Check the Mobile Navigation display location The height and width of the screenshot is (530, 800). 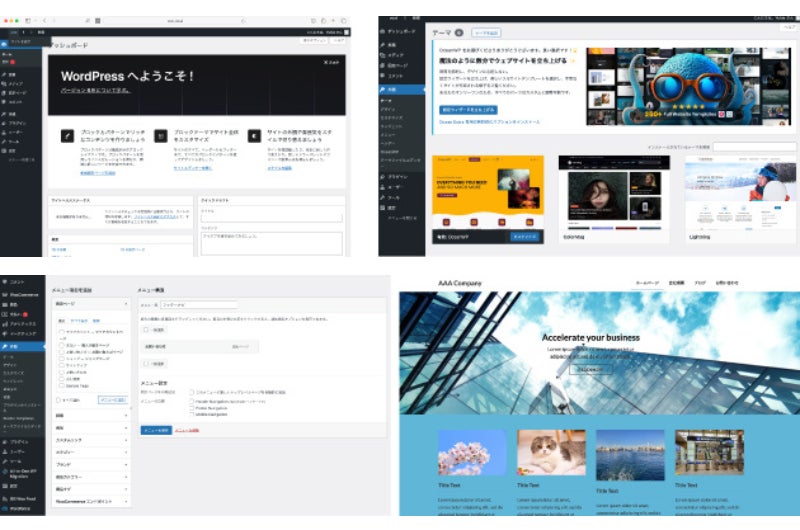coord(192,414)
